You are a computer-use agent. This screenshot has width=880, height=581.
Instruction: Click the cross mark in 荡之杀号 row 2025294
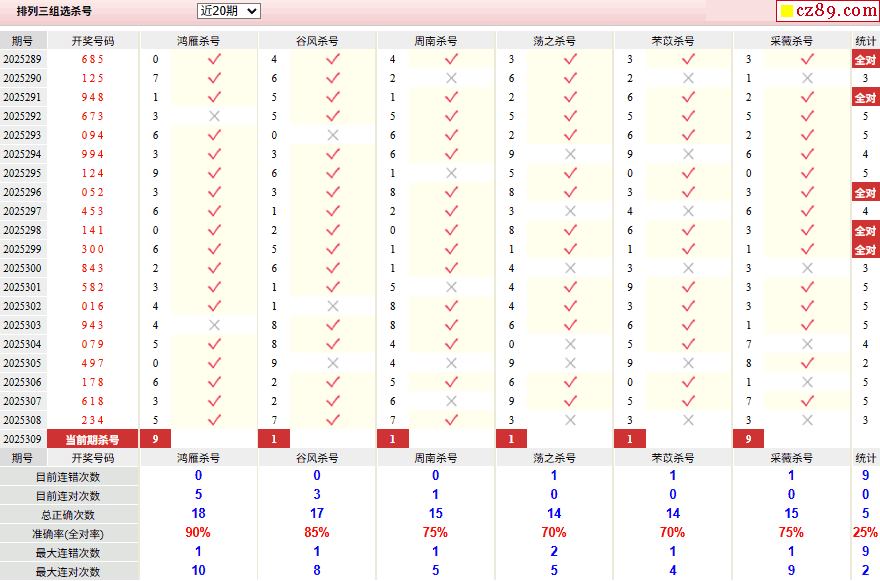coord(570,154)
